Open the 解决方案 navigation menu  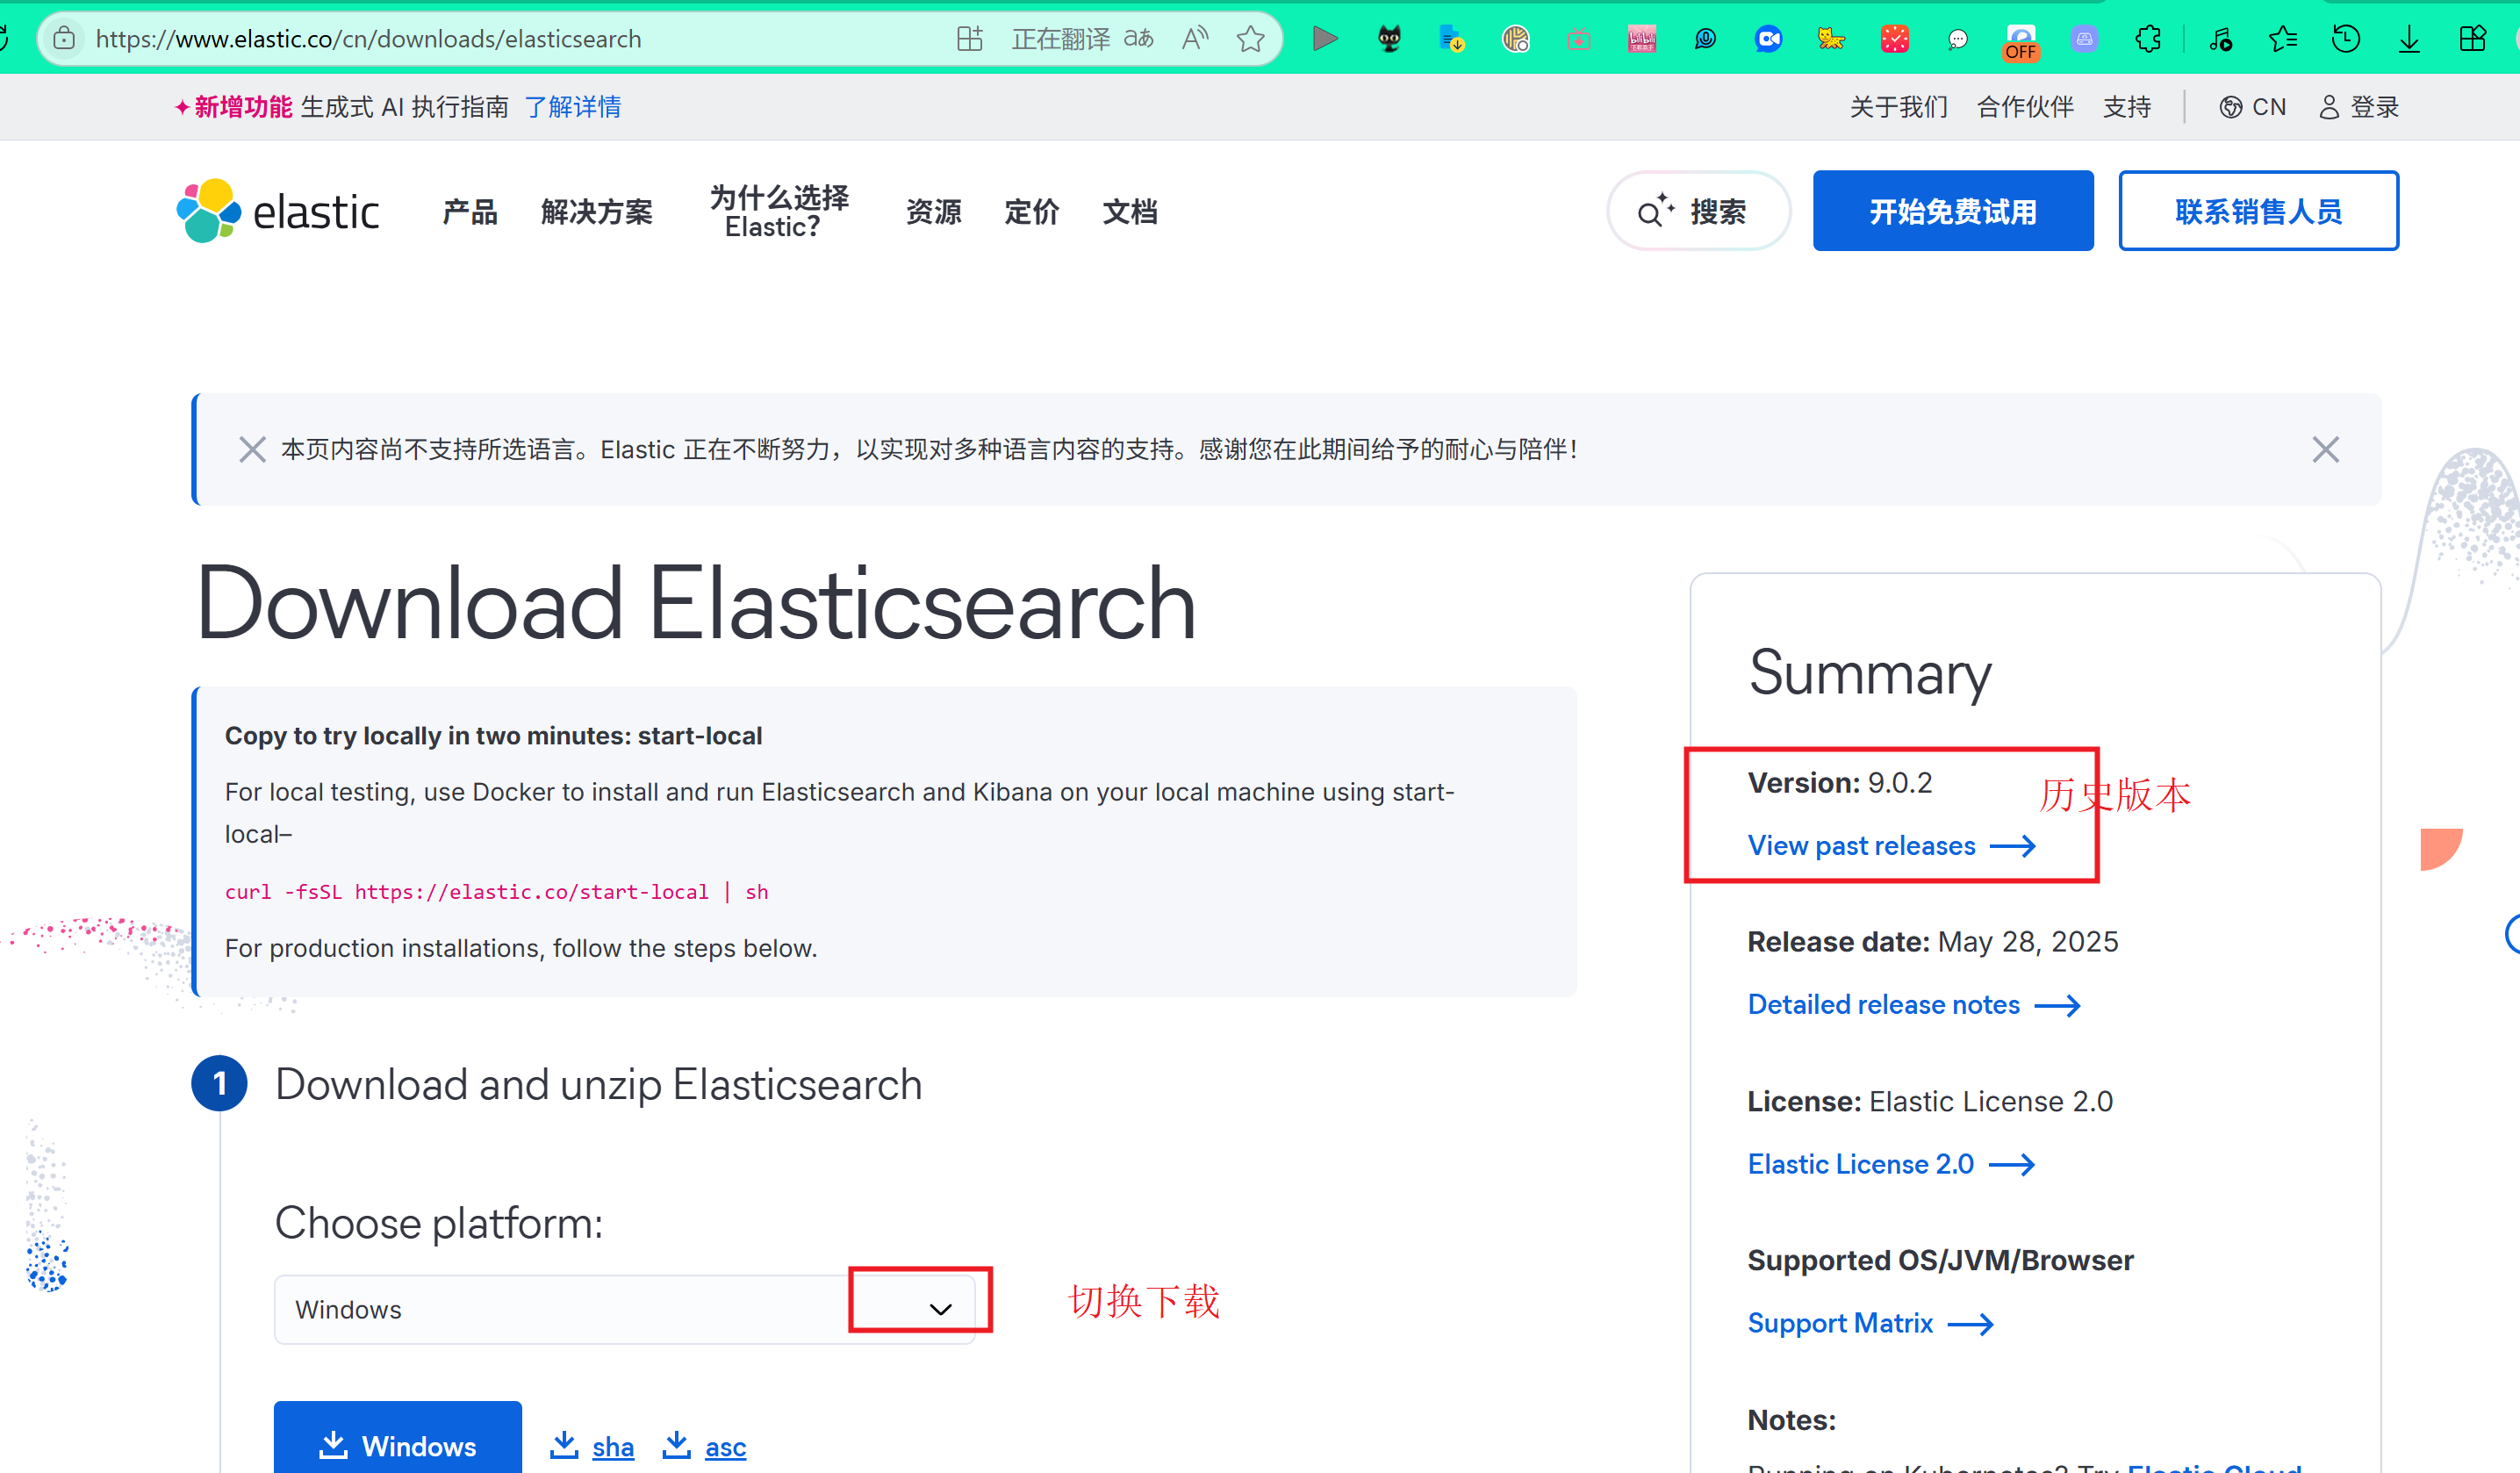pos(596,212)
